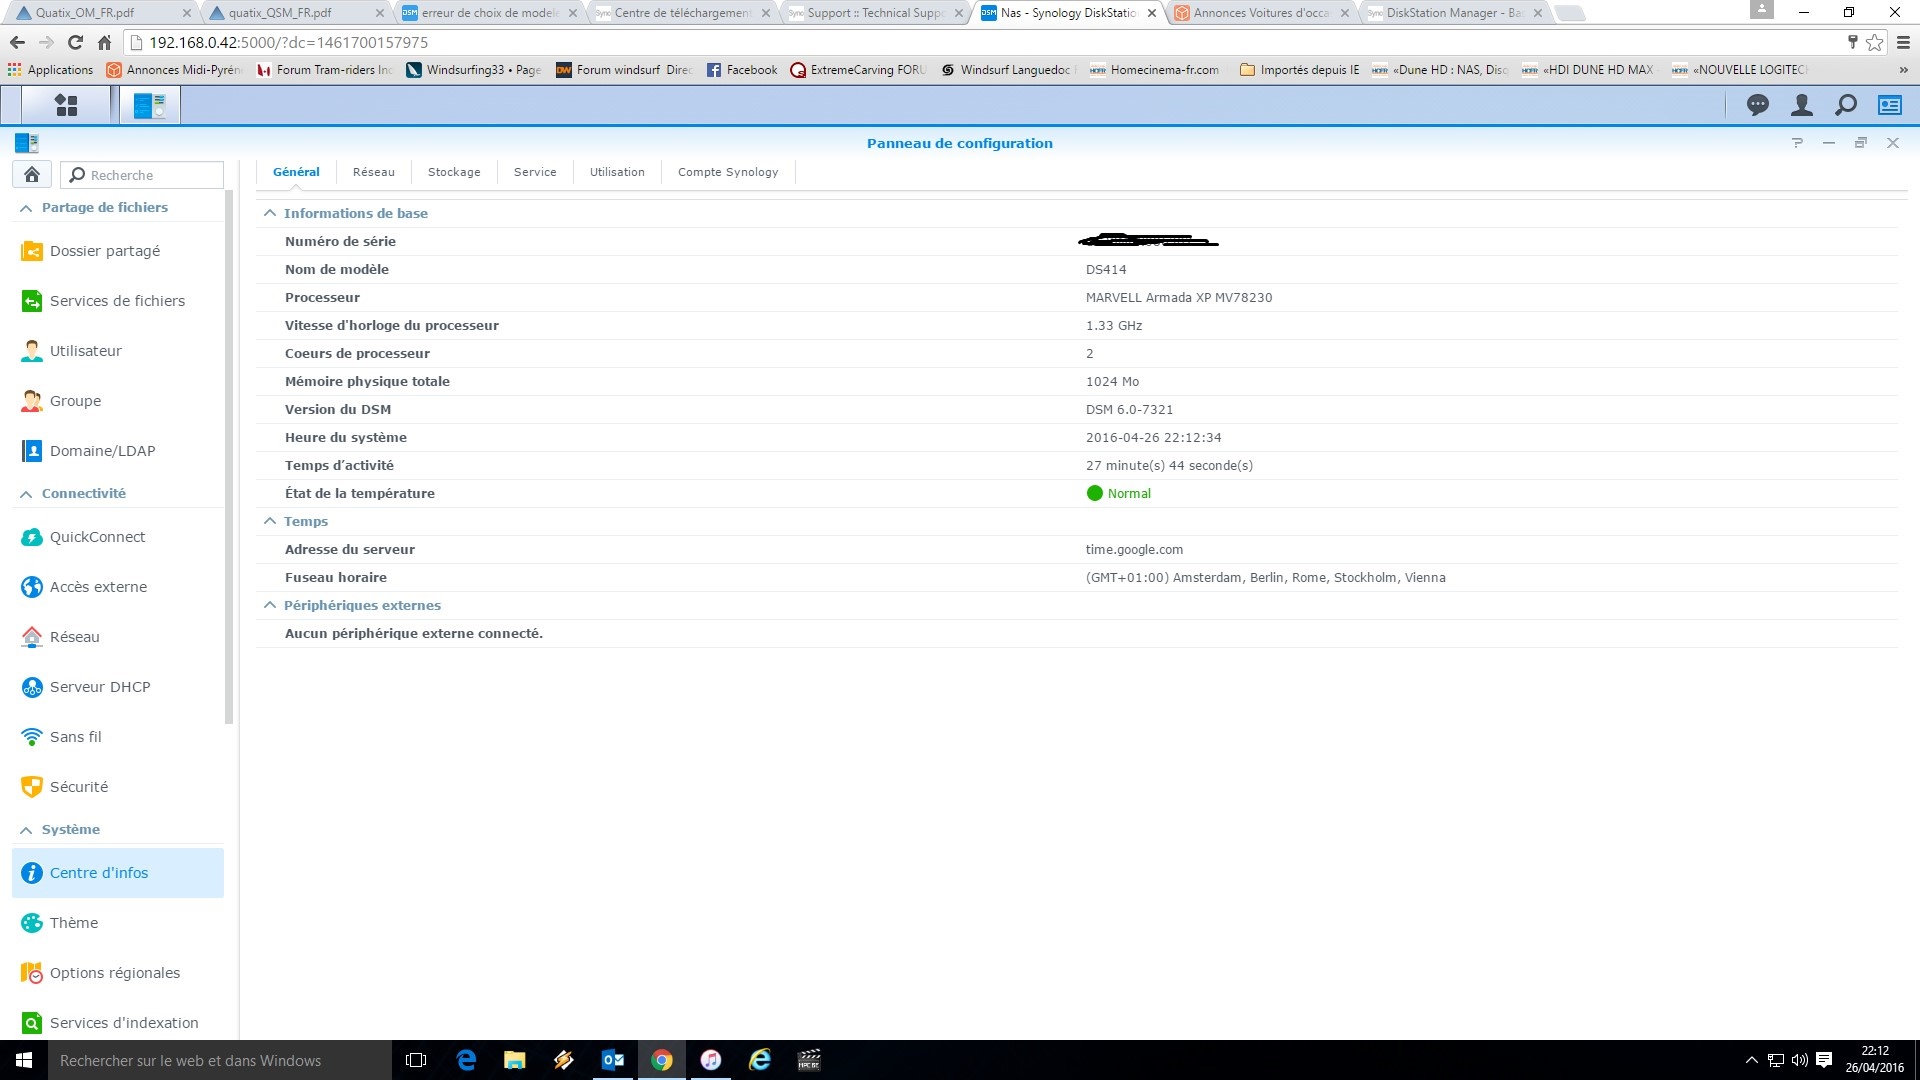1920x1080 pixels.
Task: Open the DSM user options icon
Action: tap(1801, 105)
